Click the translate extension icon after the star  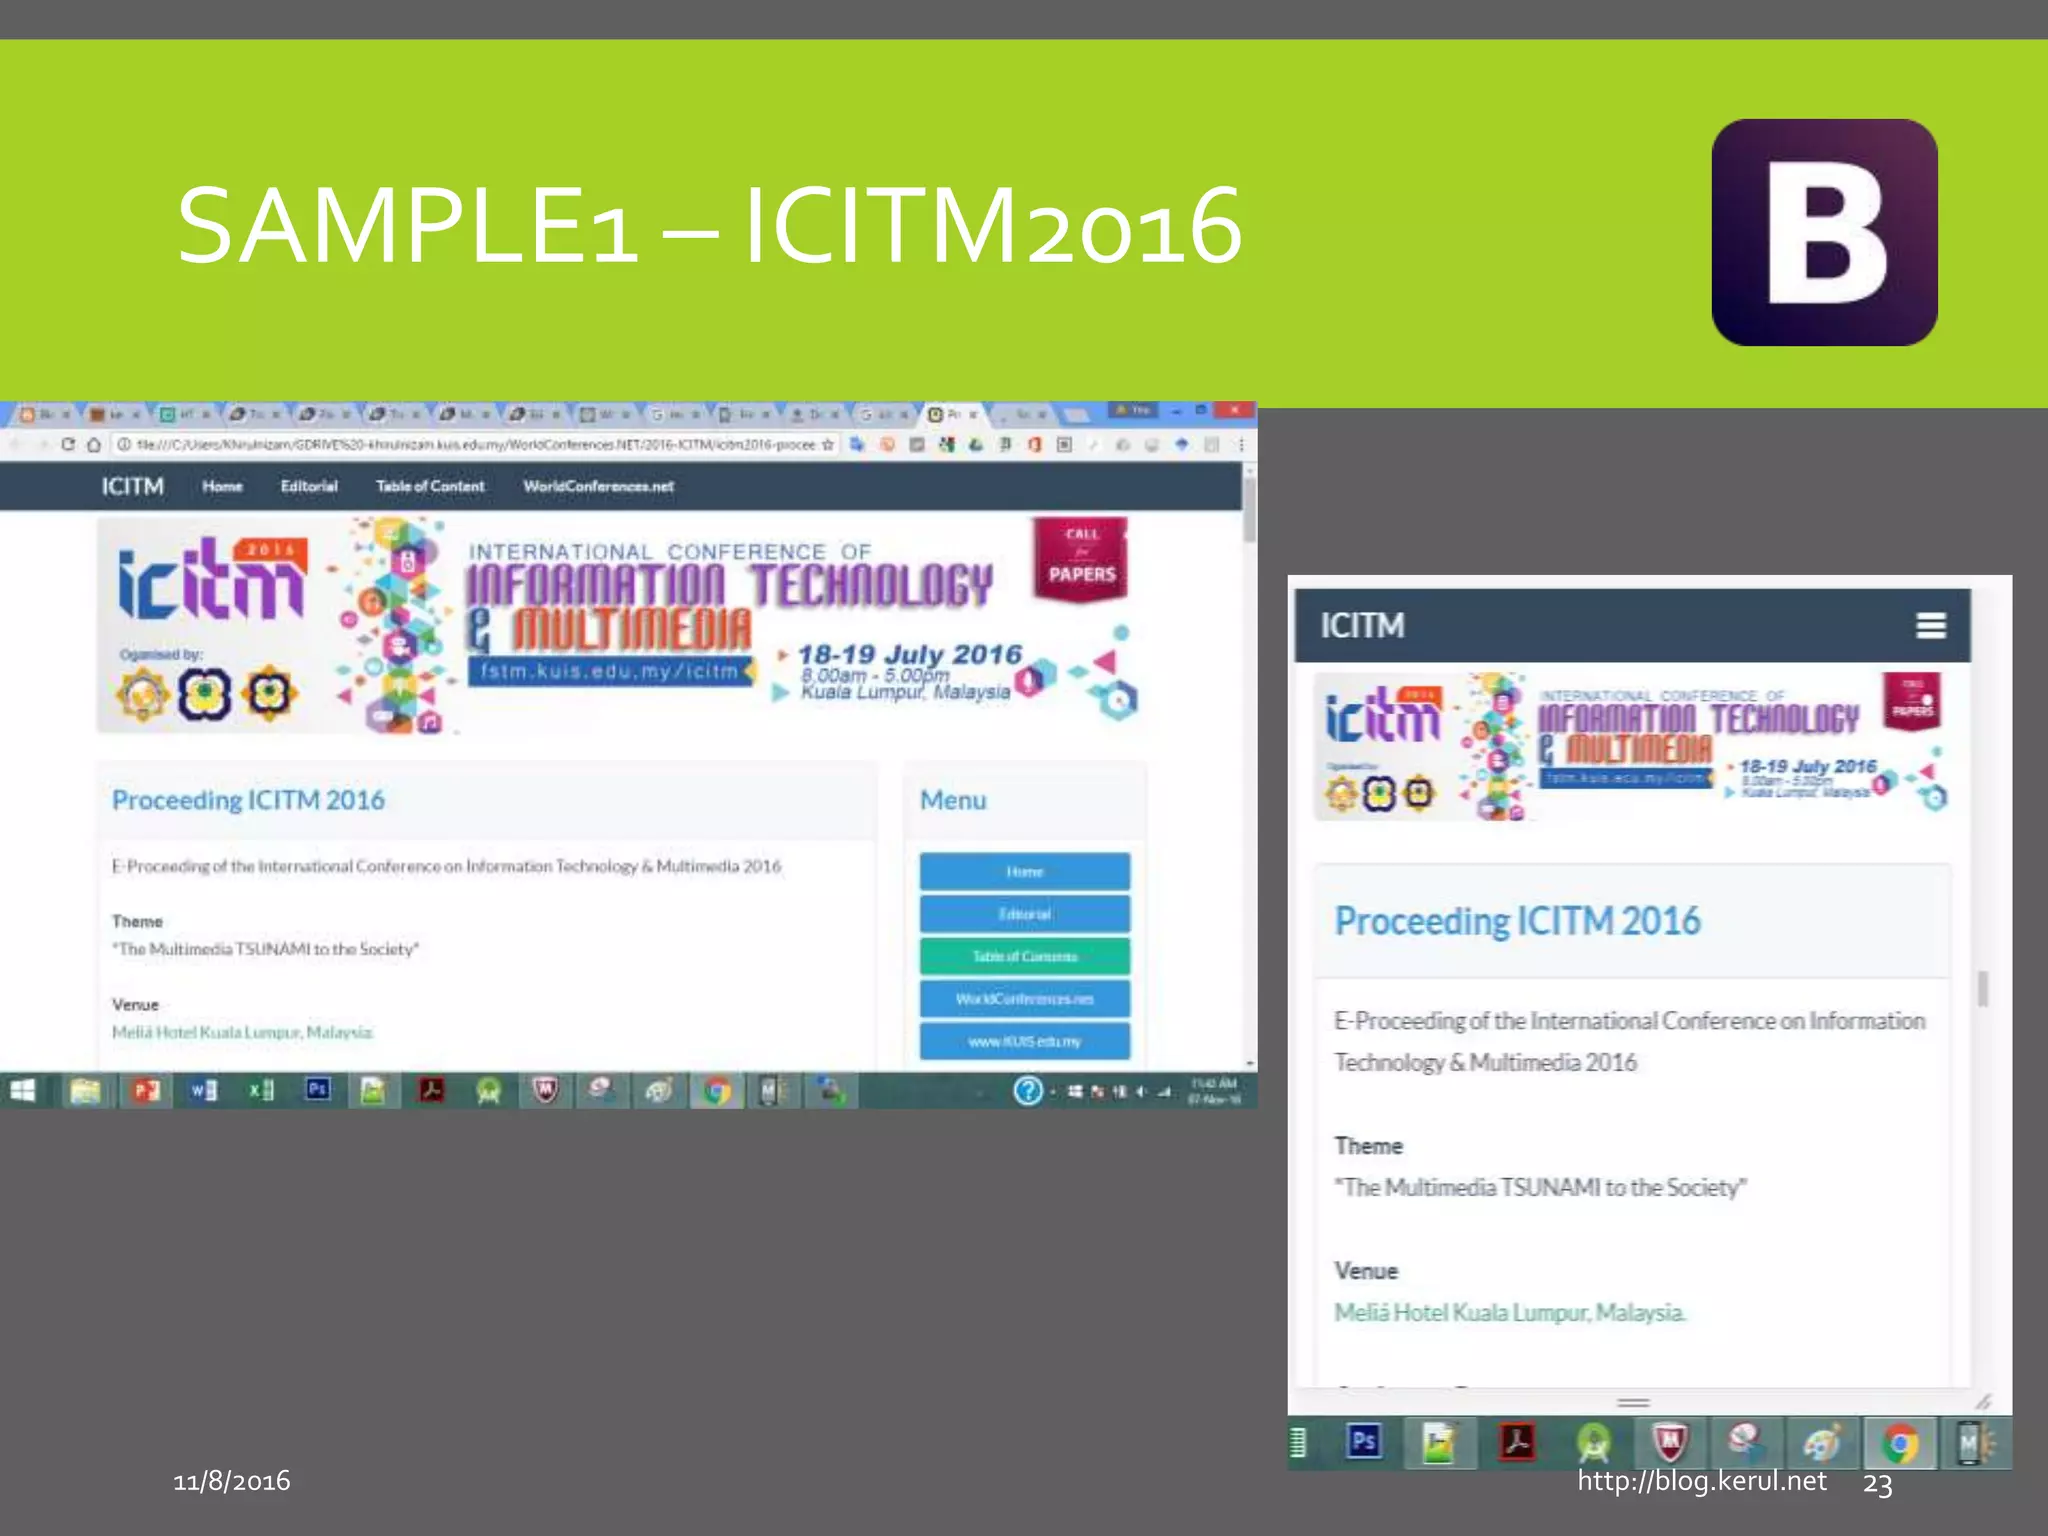click(x=857, y=445)
